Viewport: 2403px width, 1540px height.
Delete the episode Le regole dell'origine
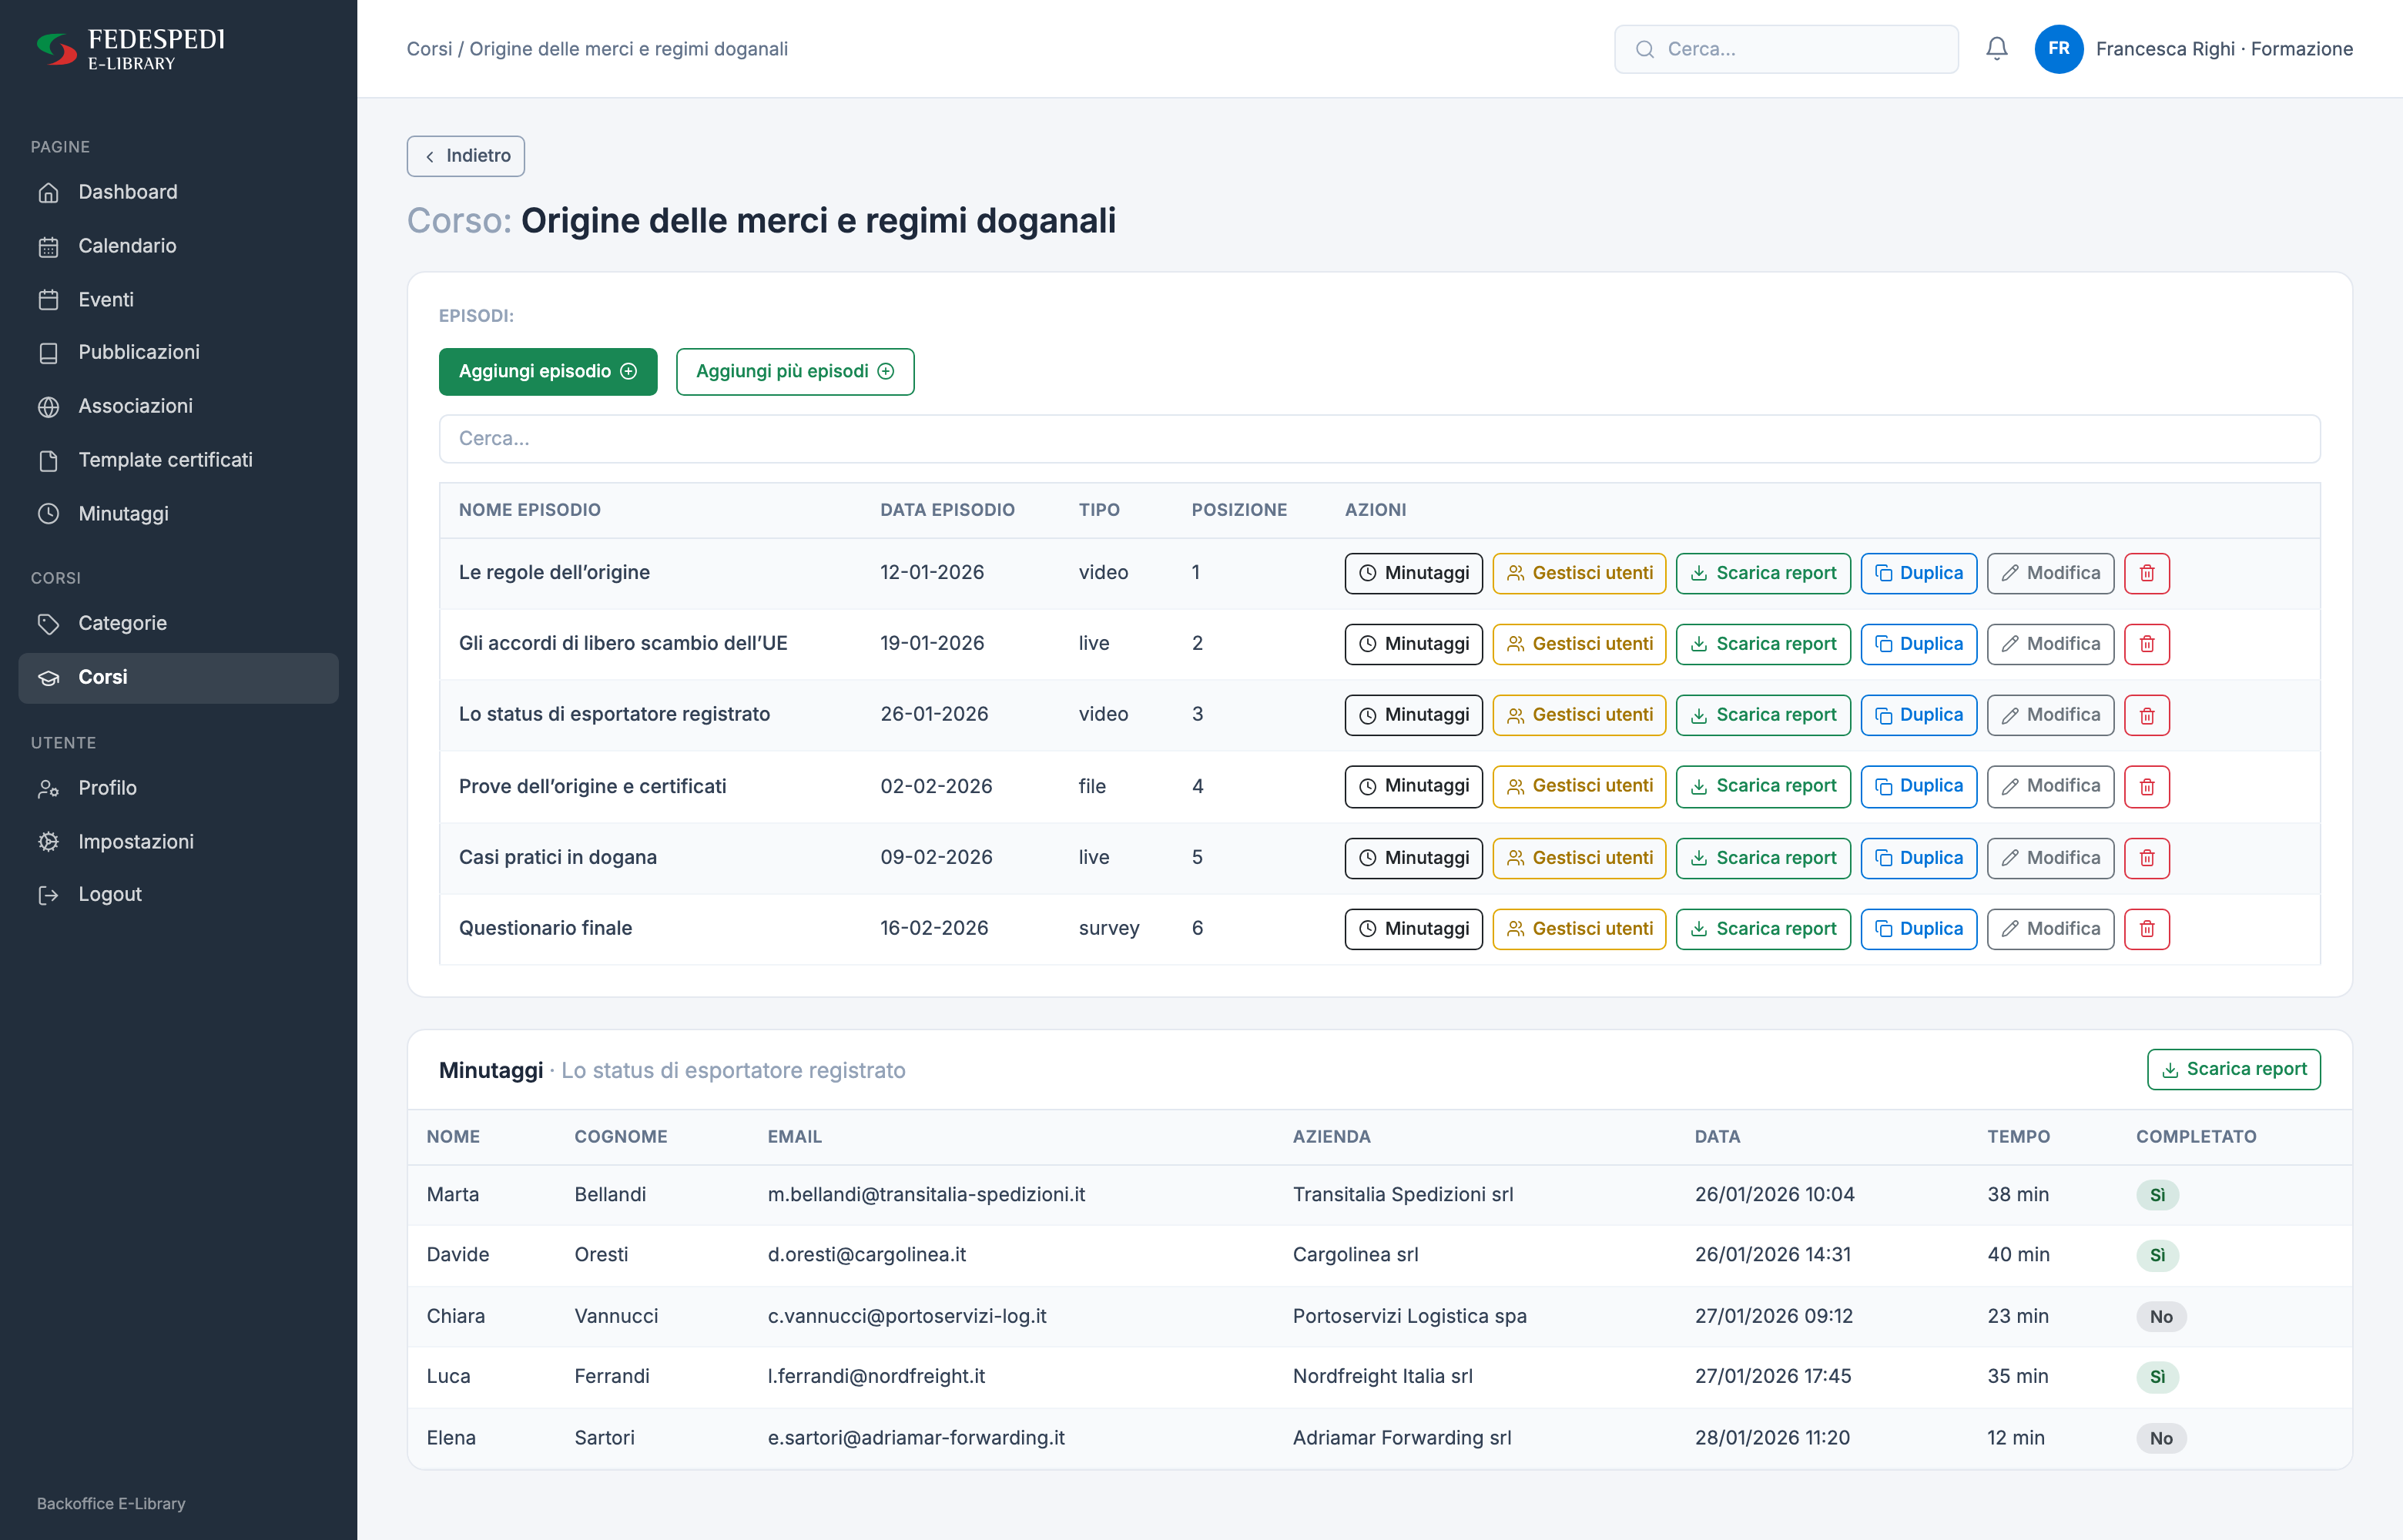[x=2146, y=573]
